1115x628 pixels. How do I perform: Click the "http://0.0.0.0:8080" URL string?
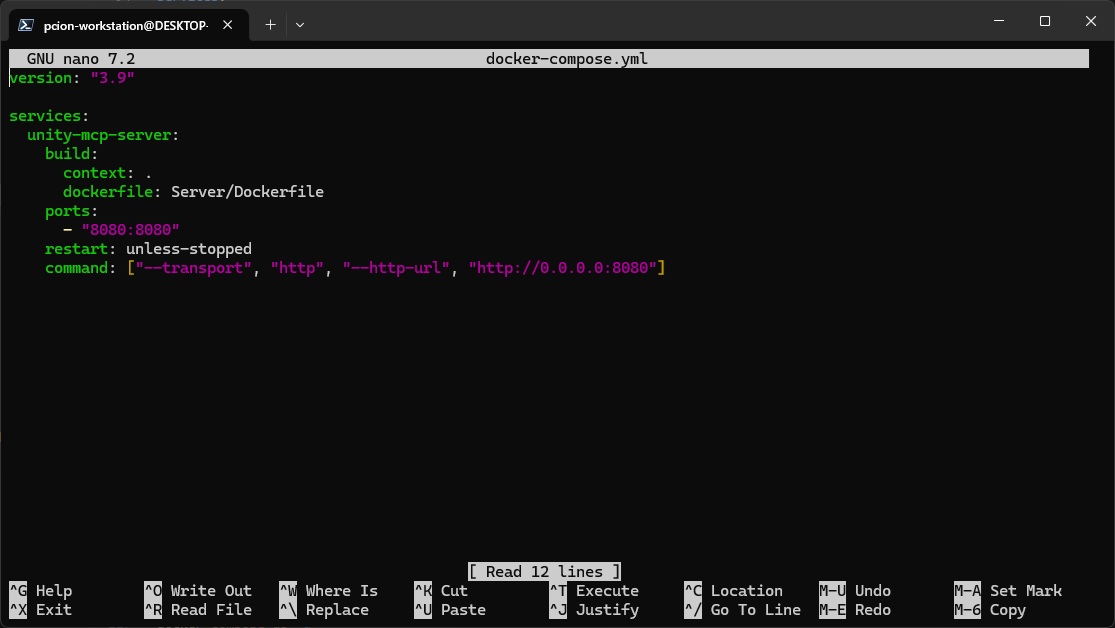coord(563,268)
